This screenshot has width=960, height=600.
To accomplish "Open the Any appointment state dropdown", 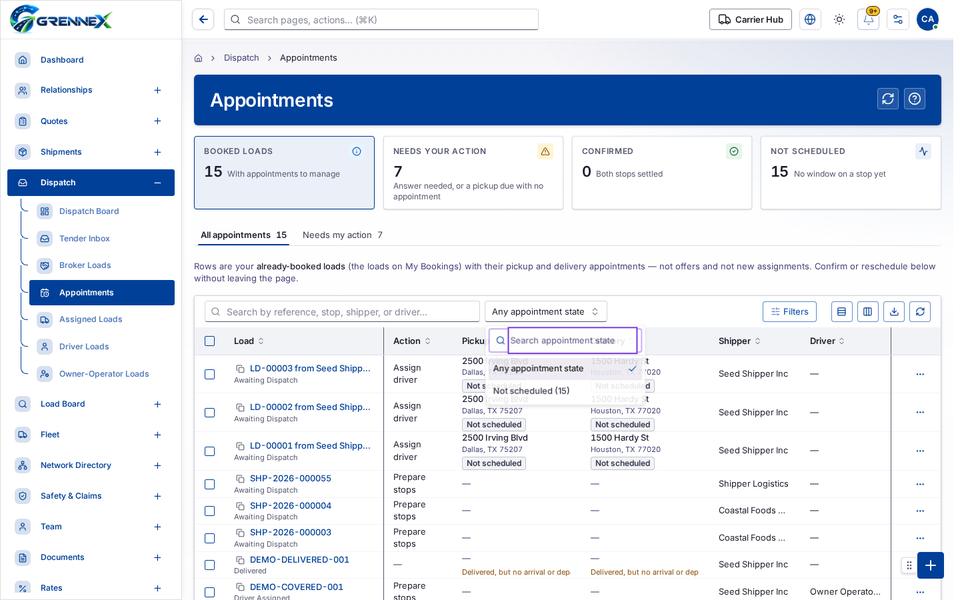I will (x=546, y=312).
